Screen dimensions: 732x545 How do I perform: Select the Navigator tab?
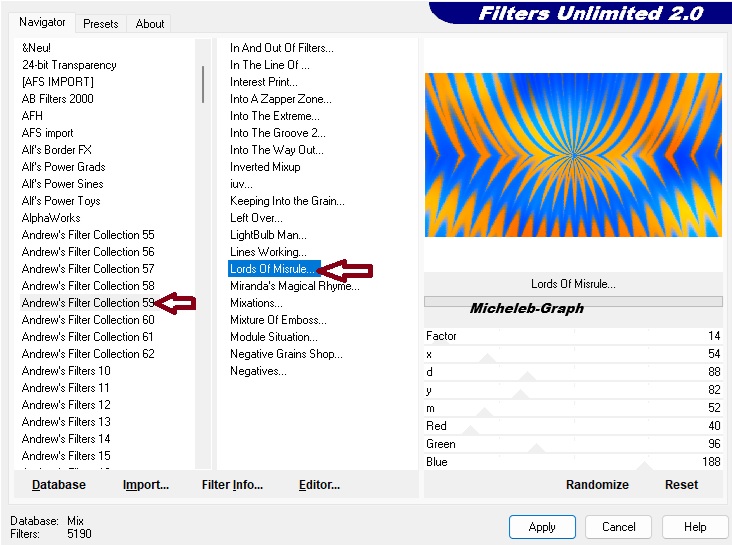point(42,22)
